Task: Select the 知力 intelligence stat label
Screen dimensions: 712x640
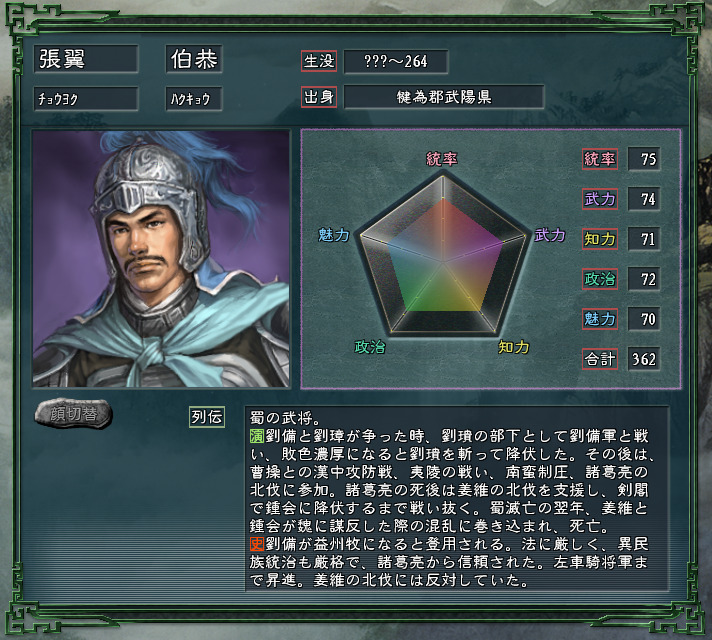Action: [600, 239]
